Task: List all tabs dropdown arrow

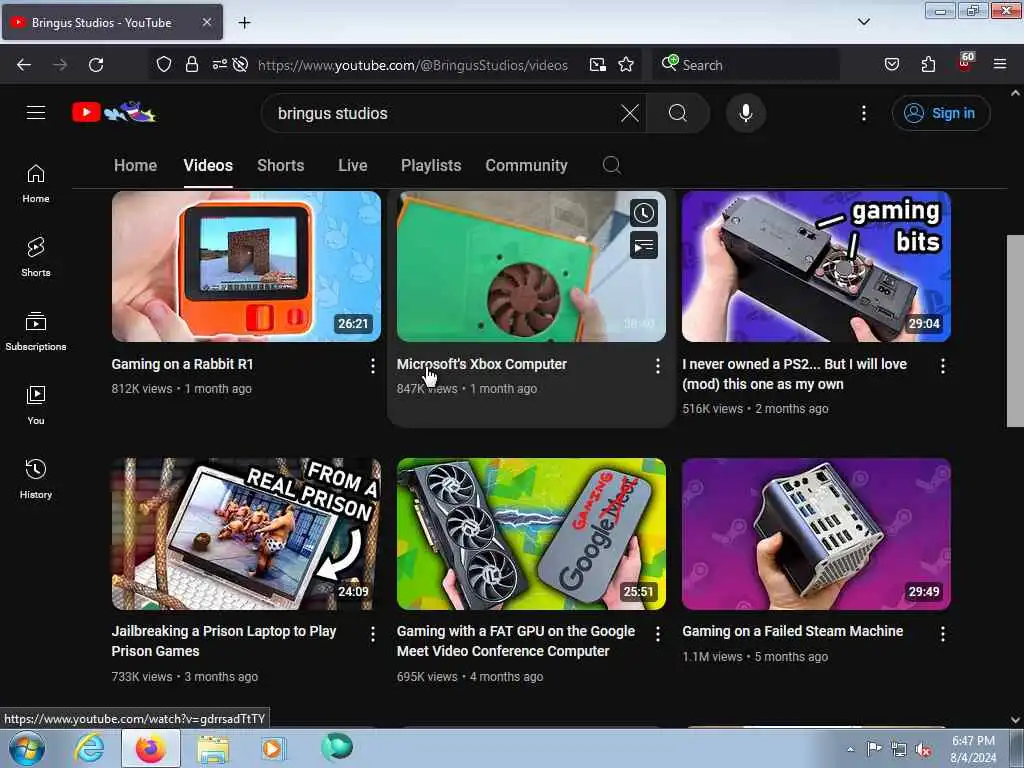Action: click(864, 22)
